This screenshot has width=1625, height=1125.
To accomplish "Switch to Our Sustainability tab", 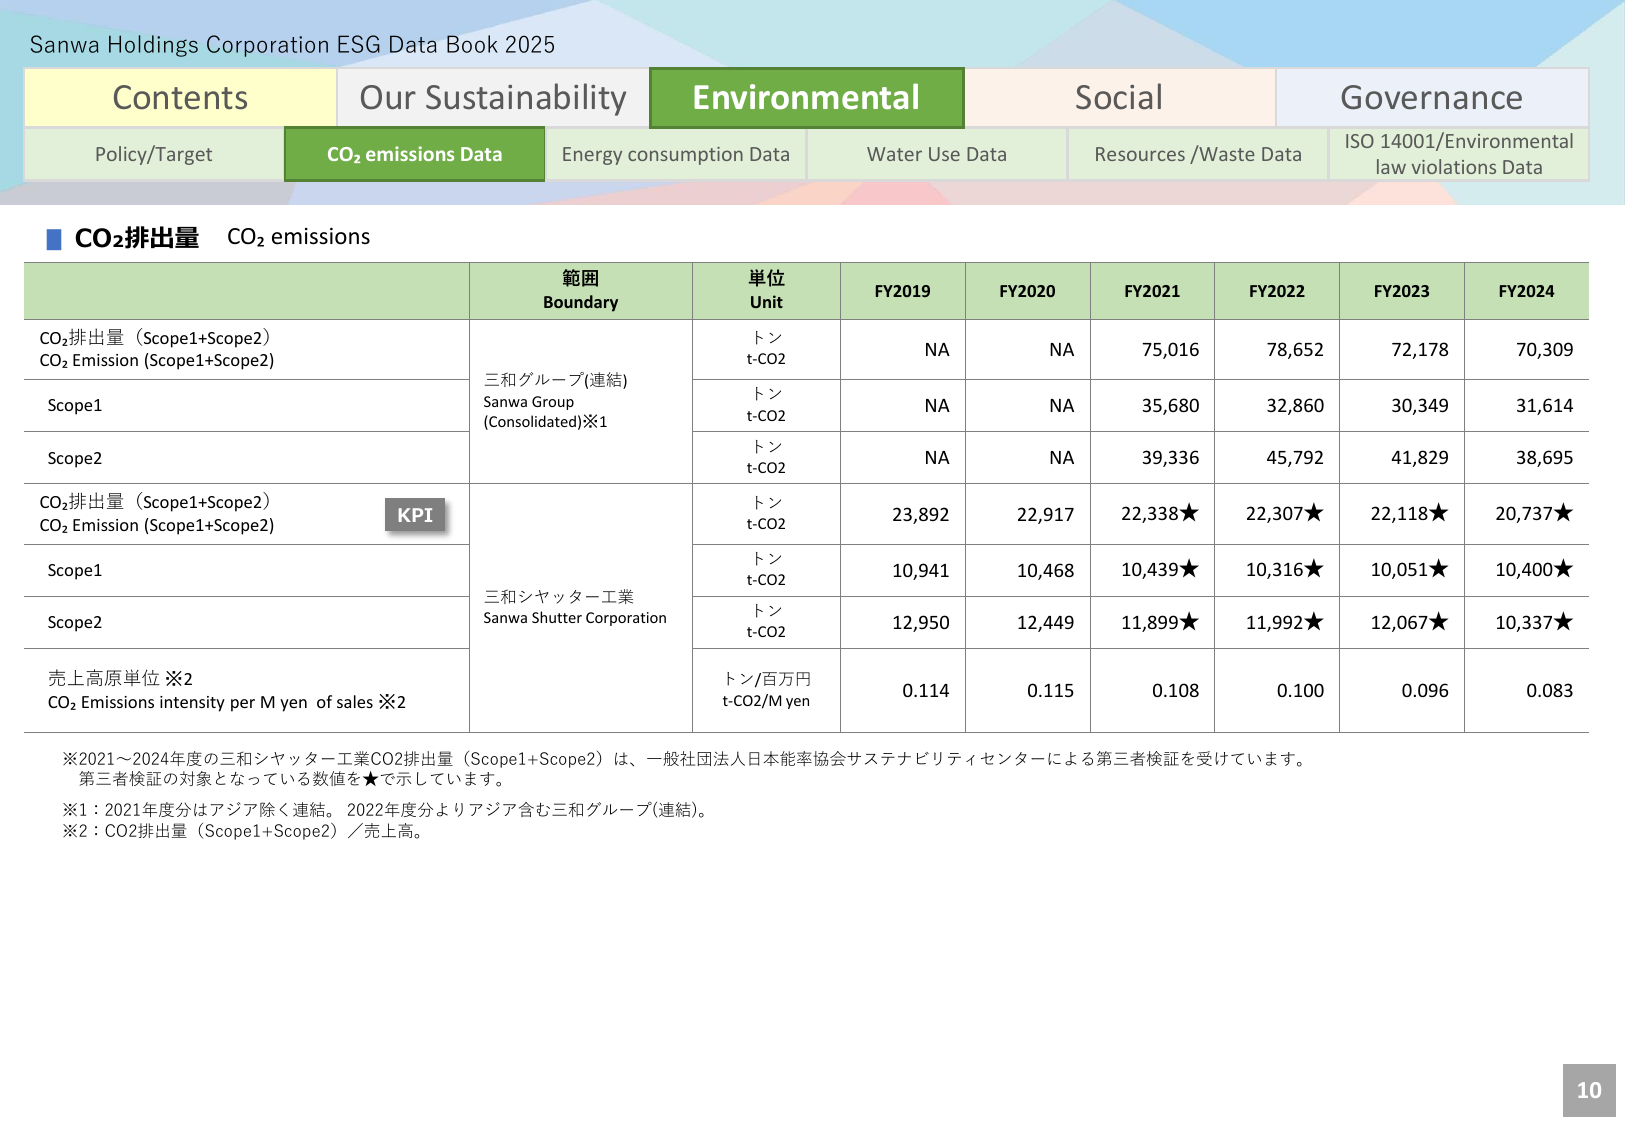I will point(493,98).
